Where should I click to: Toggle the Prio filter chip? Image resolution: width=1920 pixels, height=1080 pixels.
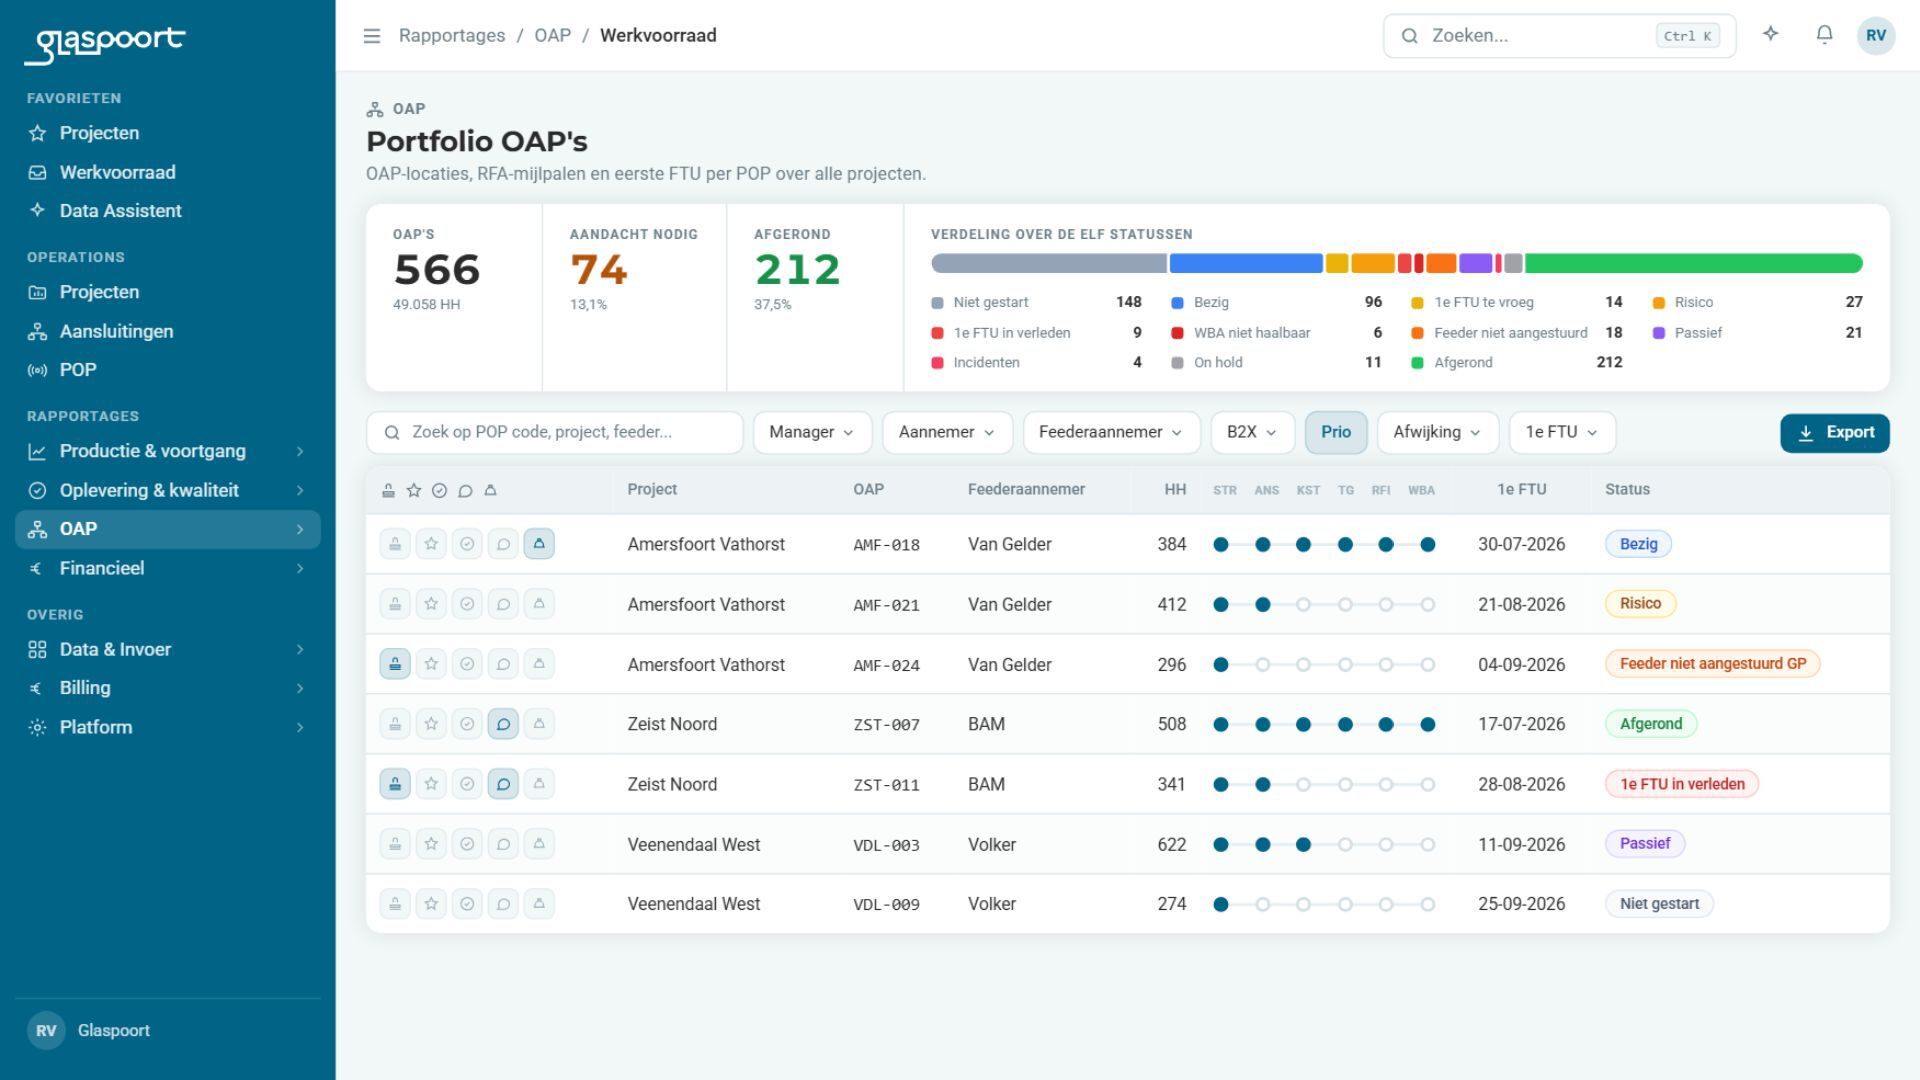point(1336,432)
